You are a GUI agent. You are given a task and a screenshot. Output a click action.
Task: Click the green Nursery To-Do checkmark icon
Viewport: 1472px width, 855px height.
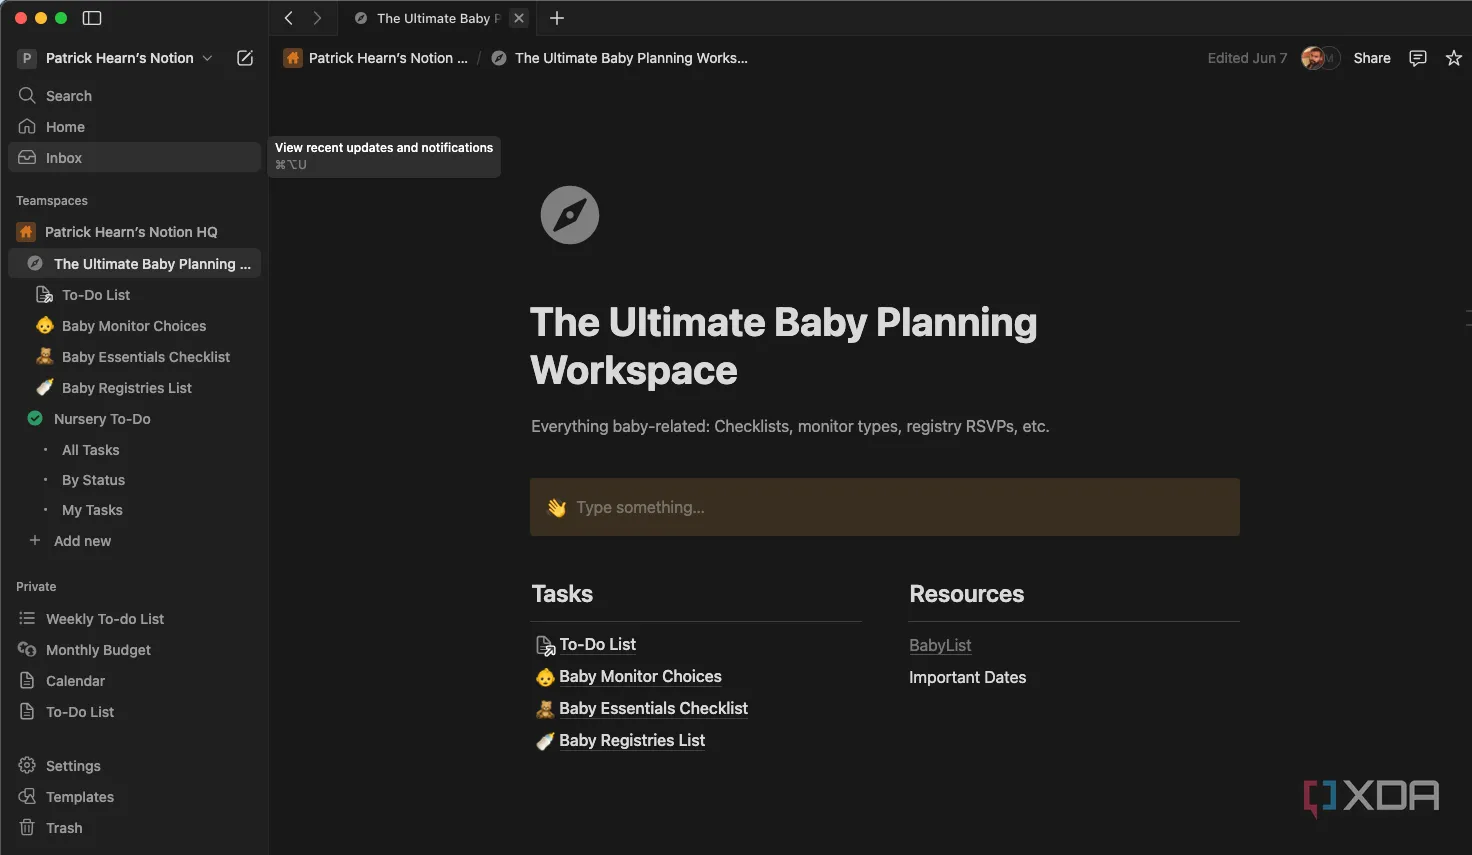(x=35, y=419)
